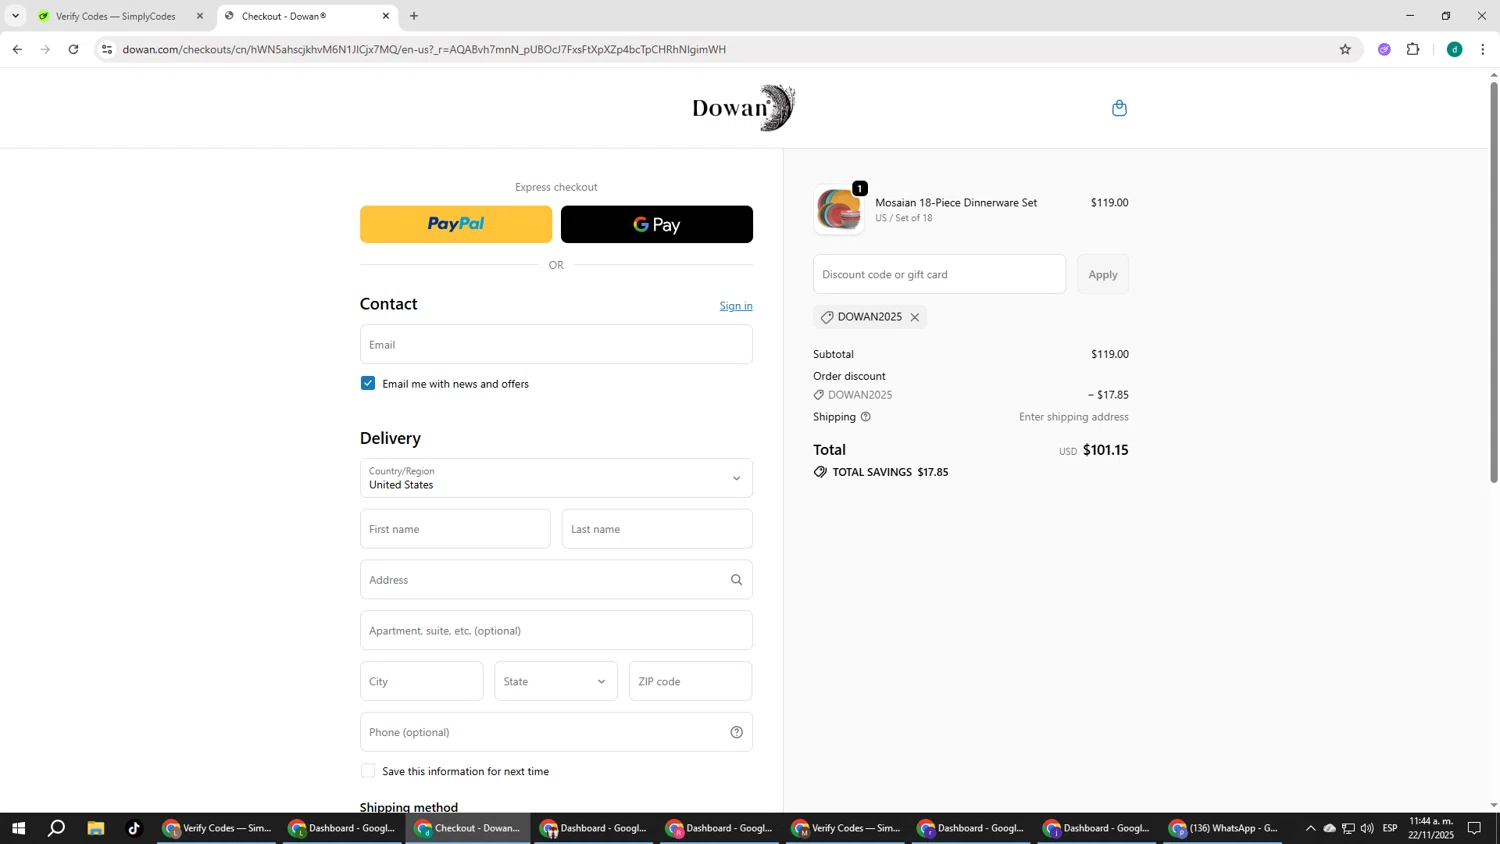This screenshot has width=1500, height=844.
Task: Remove the DOWAN2025 discount code tag
Action: 914,317
